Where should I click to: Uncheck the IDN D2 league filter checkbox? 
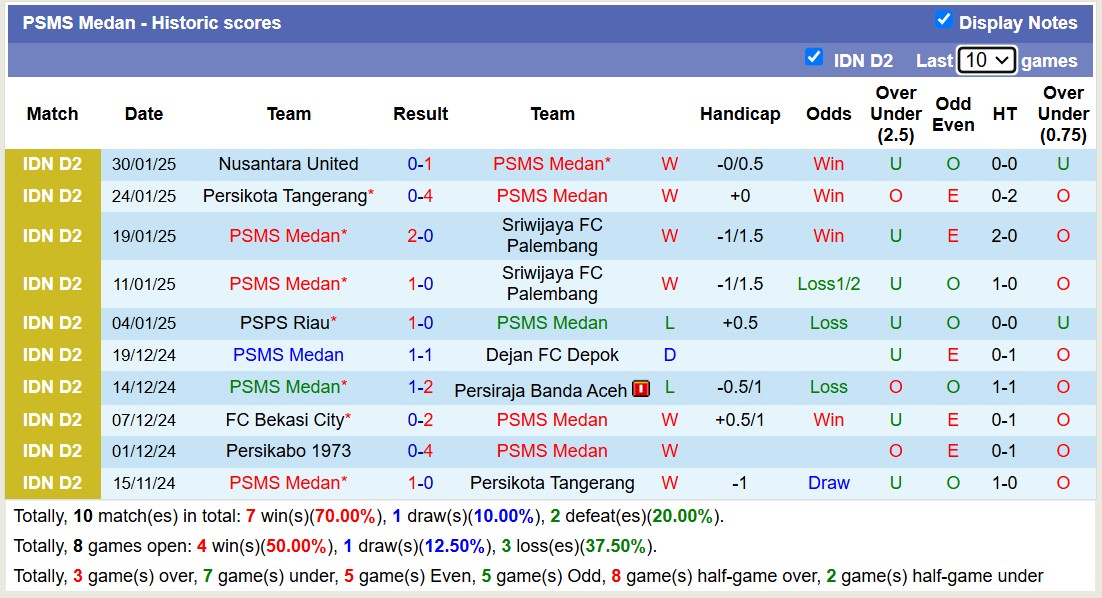814,58
